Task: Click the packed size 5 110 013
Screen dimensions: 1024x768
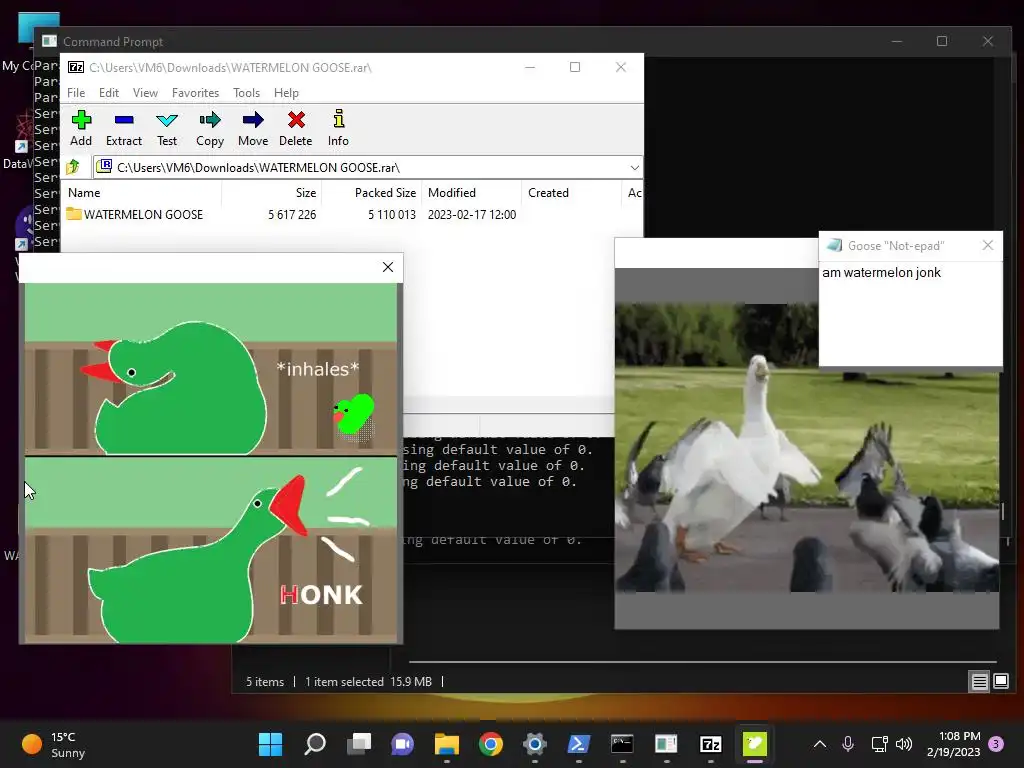Action: click(392, 214)
